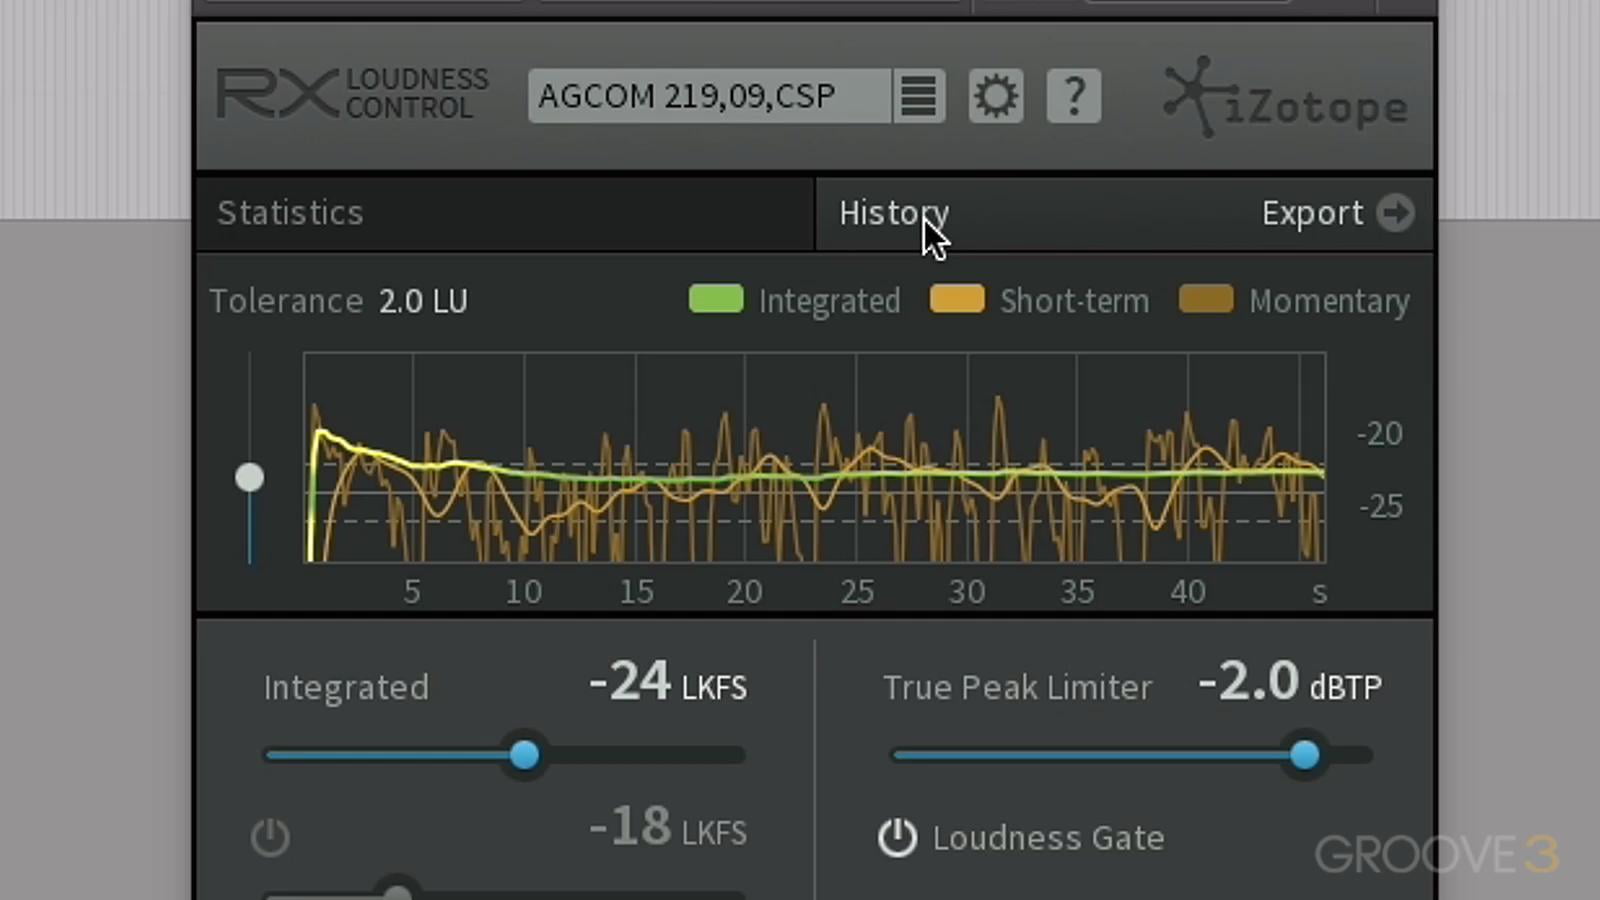Click the iZotope logo
1600x900 pixels.
tap(1286, 98)
